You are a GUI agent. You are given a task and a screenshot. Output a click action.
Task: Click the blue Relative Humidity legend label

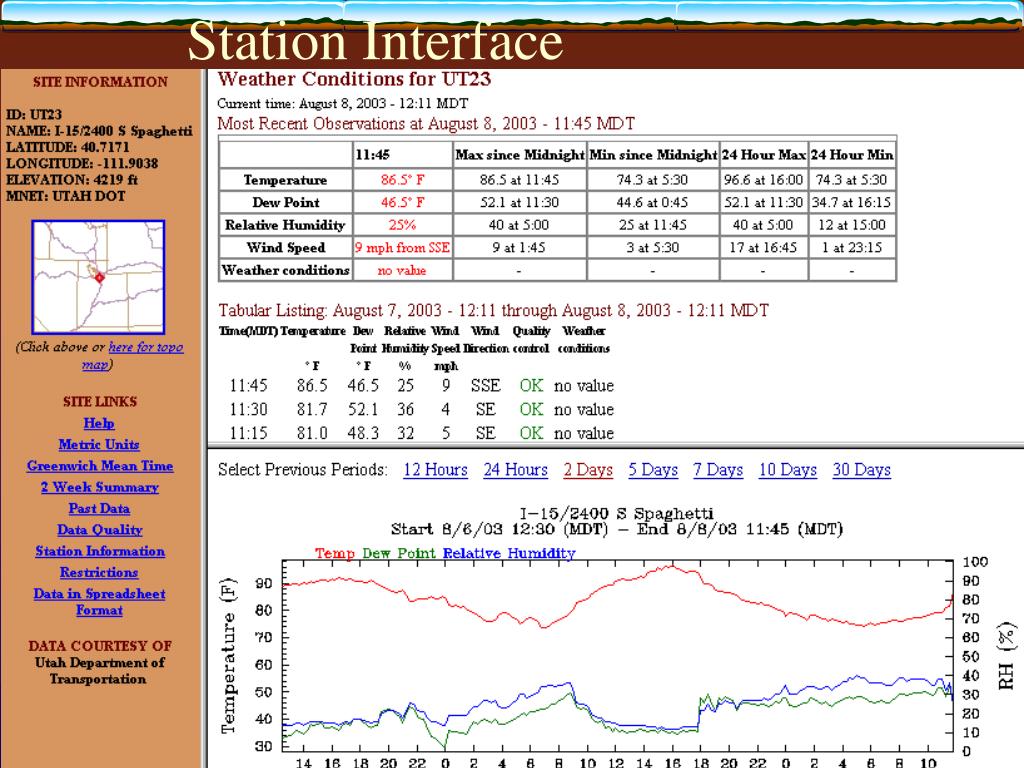pyautogui.click(x=509, y=553)
